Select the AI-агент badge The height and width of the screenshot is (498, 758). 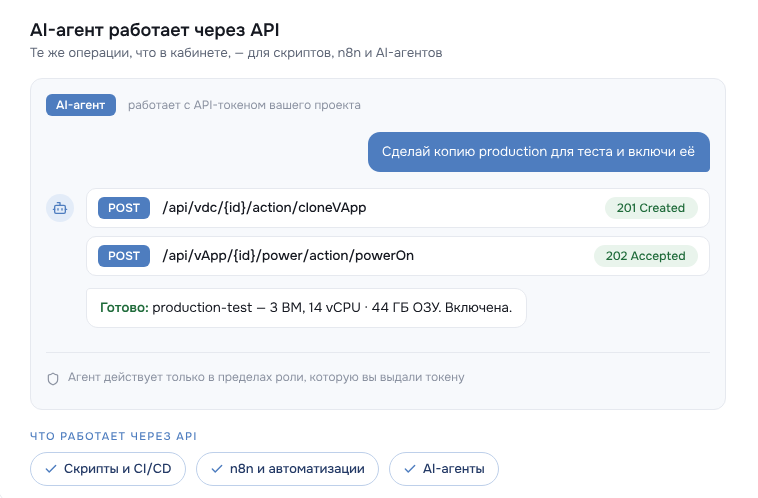pyautogui.click(x=81, y=105)
